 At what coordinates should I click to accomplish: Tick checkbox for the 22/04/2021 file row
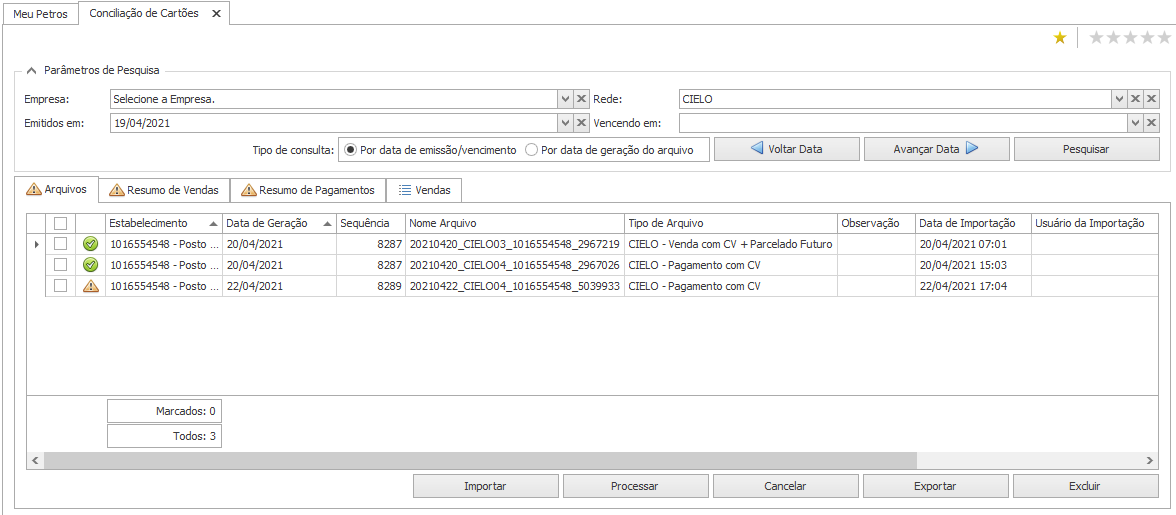point(60,286)
